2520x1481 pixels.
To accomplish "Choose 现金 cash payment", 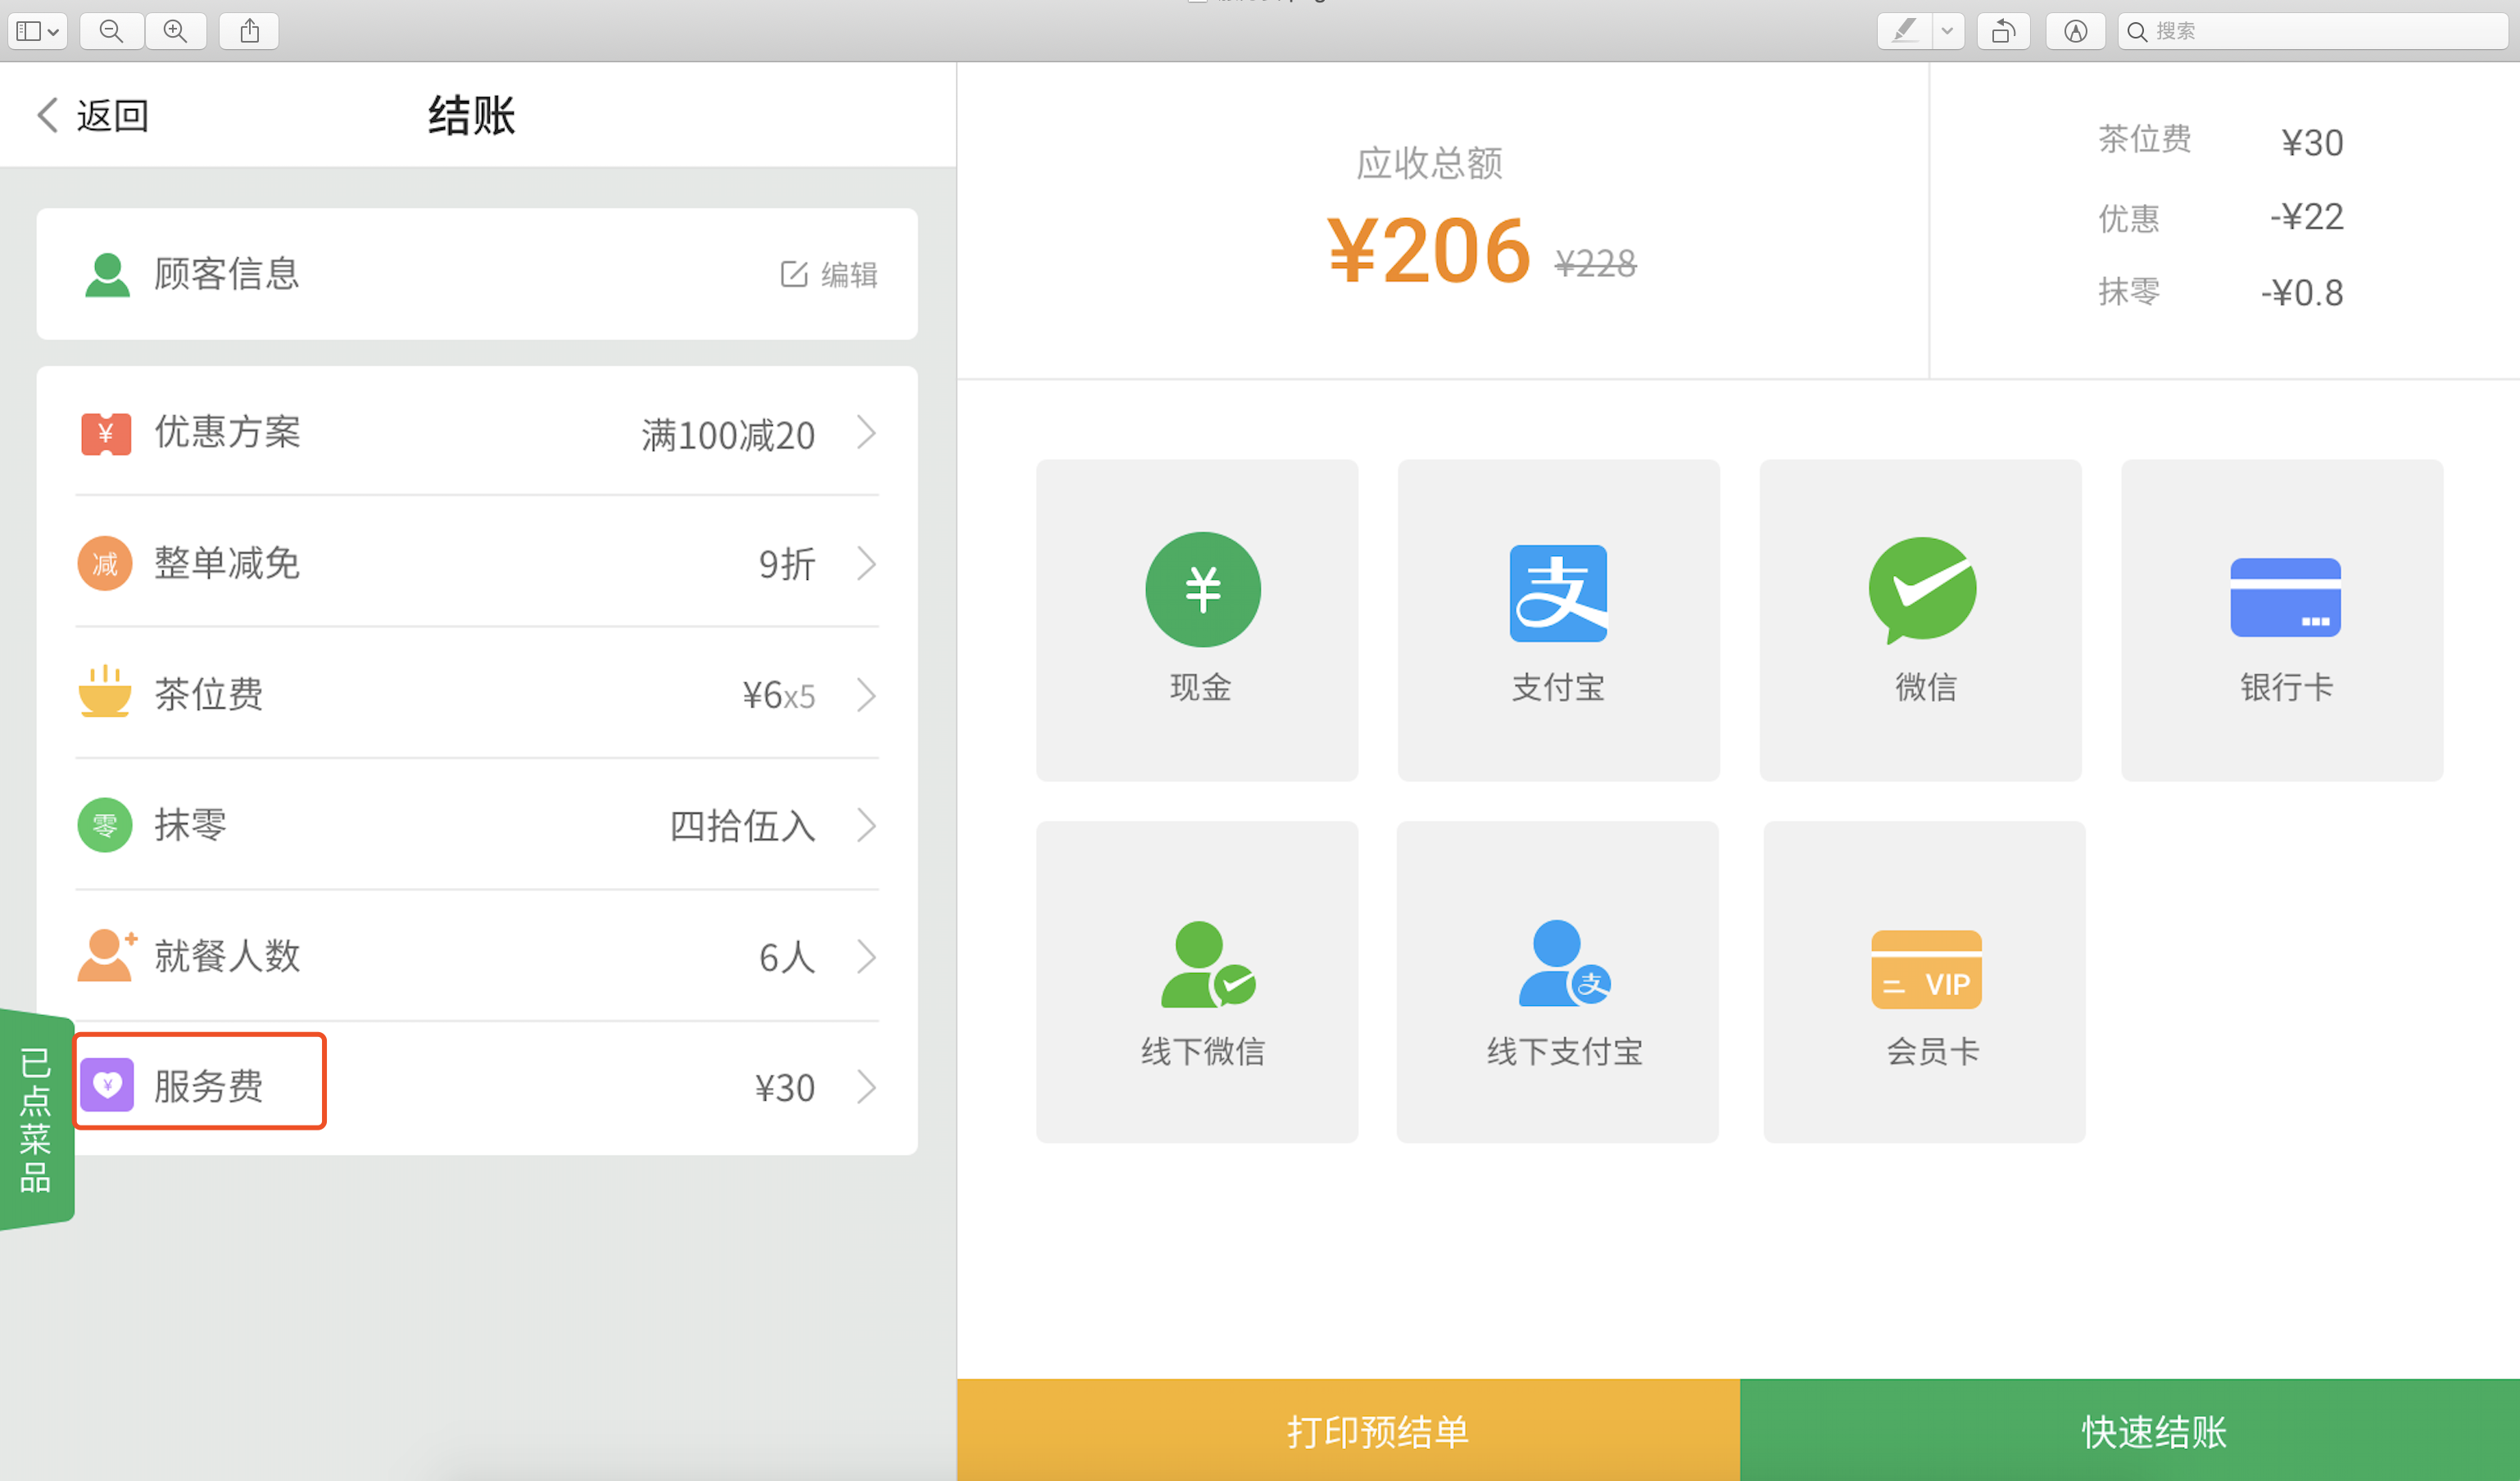I will tap(1197, 620).
